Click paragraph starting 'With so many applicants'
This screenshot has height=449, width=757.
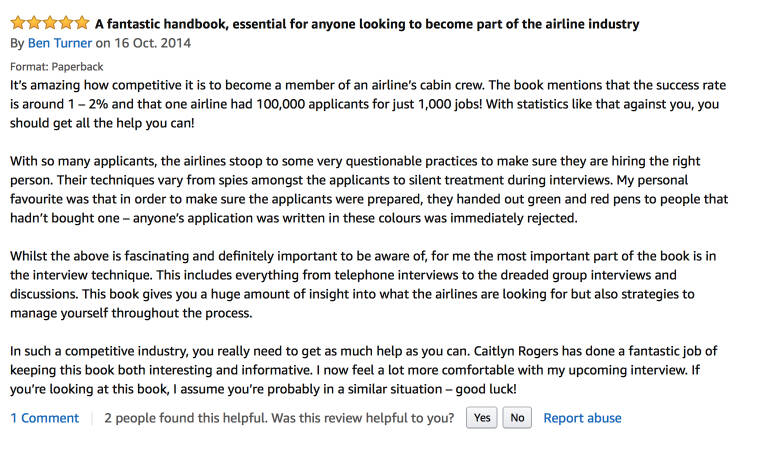369,189
